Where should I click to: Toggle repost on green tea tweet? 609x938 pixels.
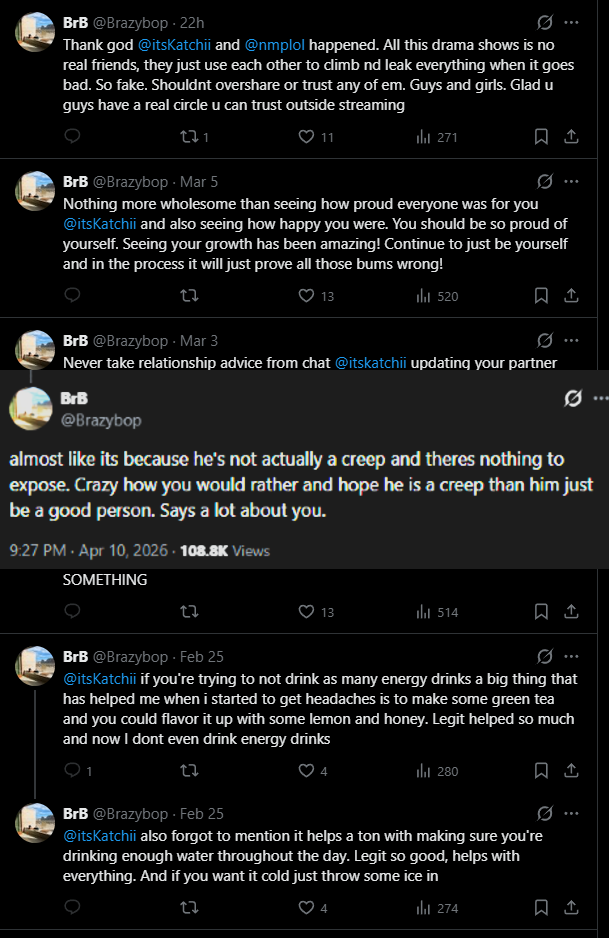click(x=189, y=771)
